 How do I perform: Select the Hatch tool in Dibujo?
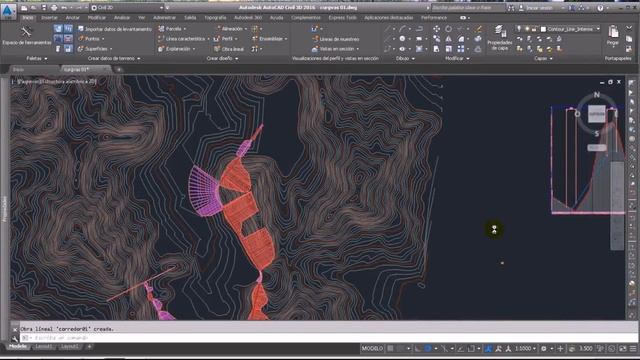coord(419,49)
